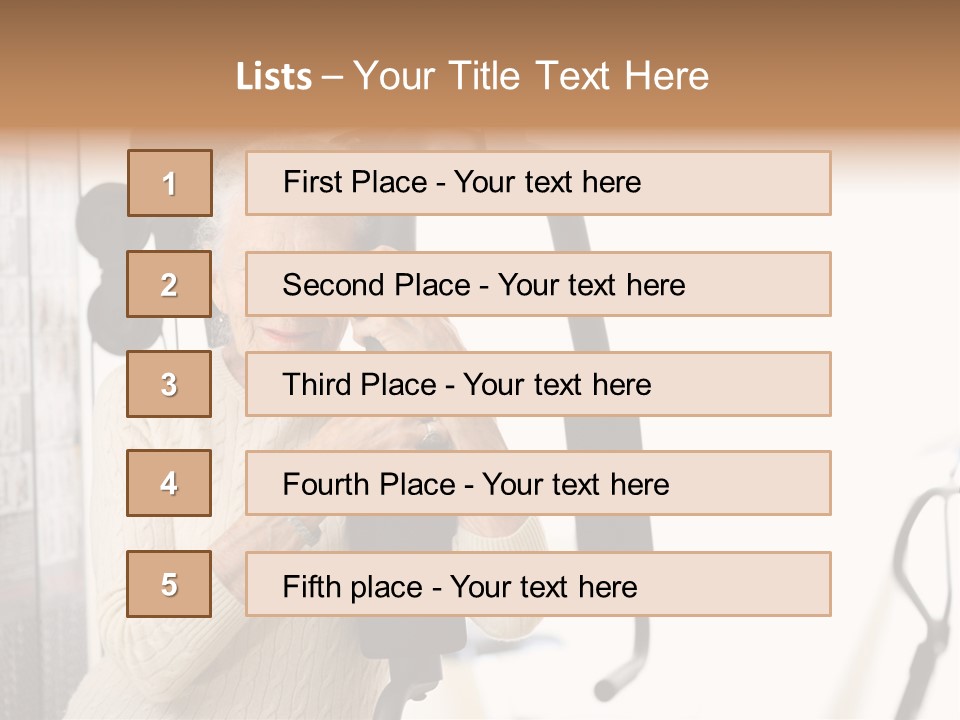Click the words 'First Place'

(355, 182)
